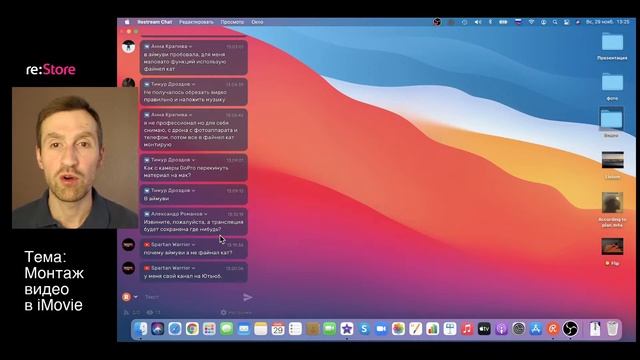The image size is (640, 360).
Task: Open Apple TV from the Dock
Action: pos(484,329)
